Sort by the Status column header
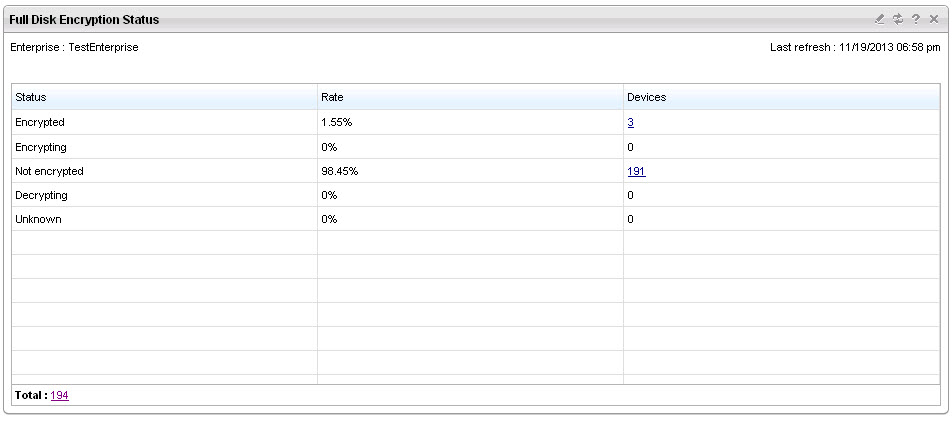952x421 pixels. click(x=31, y=97)
